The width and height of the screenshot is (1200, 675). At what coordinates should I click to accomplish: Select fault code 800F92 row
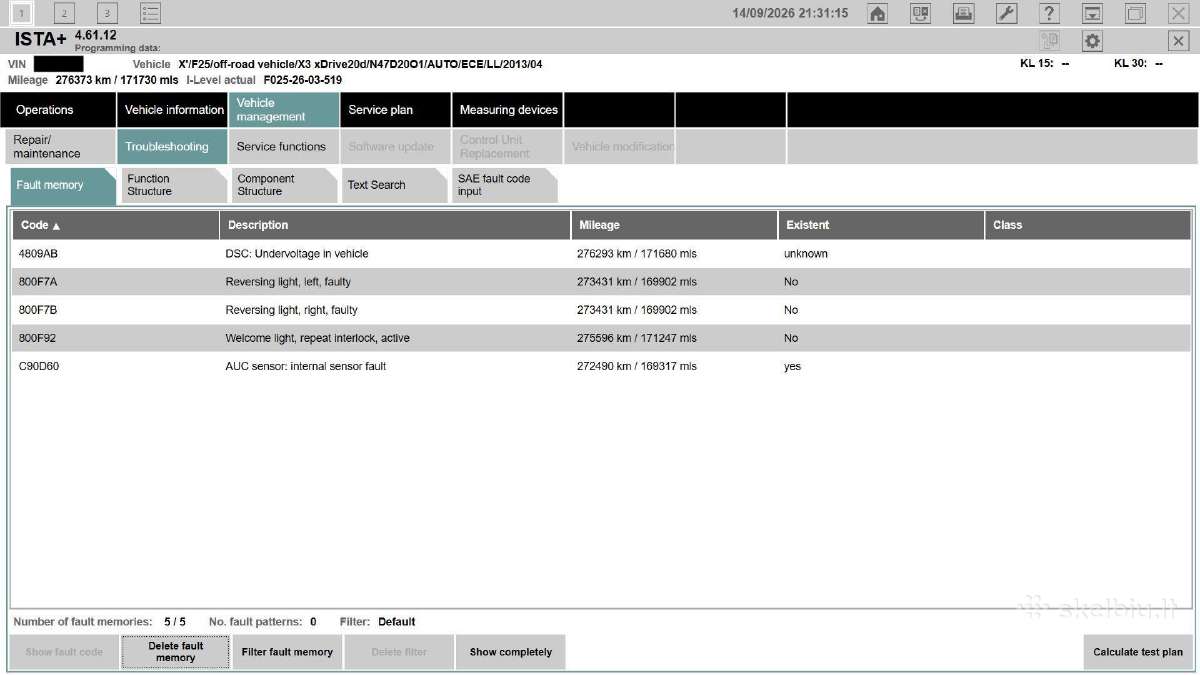[x=601, y=338]
